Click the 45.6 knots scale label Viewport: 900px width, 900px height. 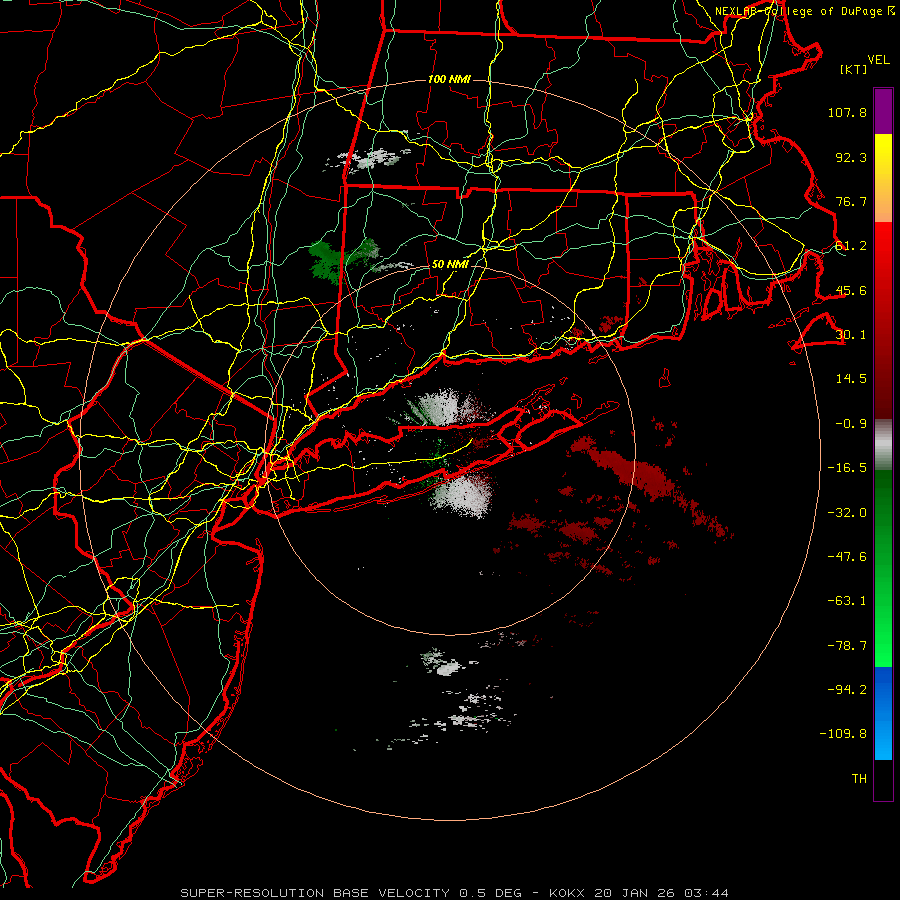click(851, 290)
